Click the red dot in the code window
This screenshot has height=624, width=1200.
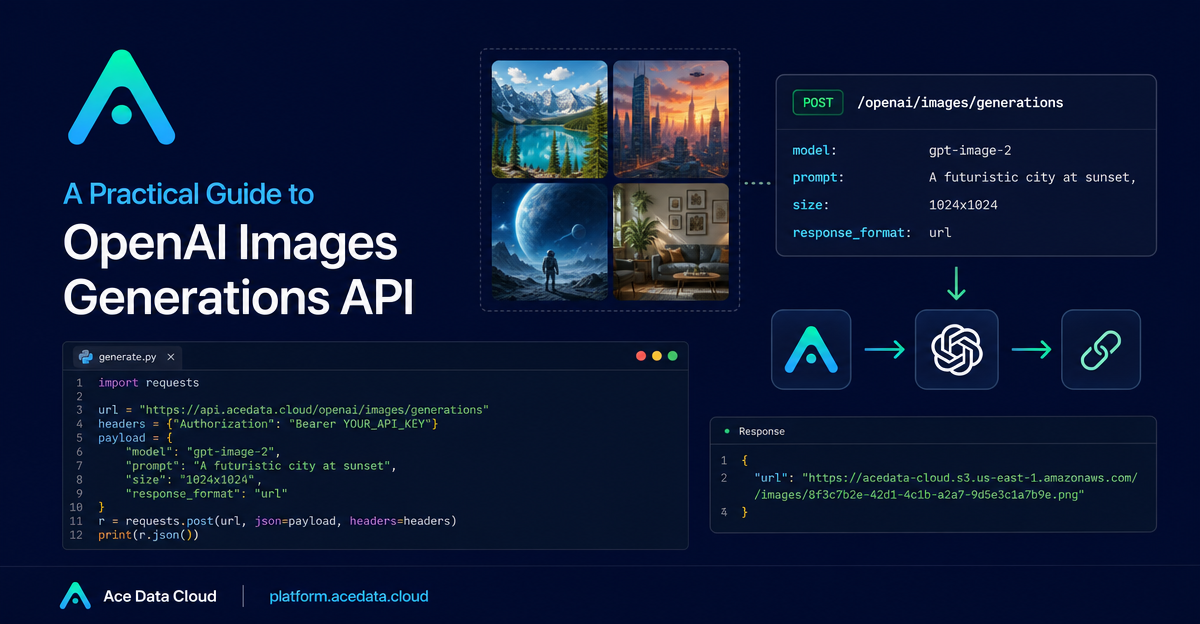click(641, 356)
